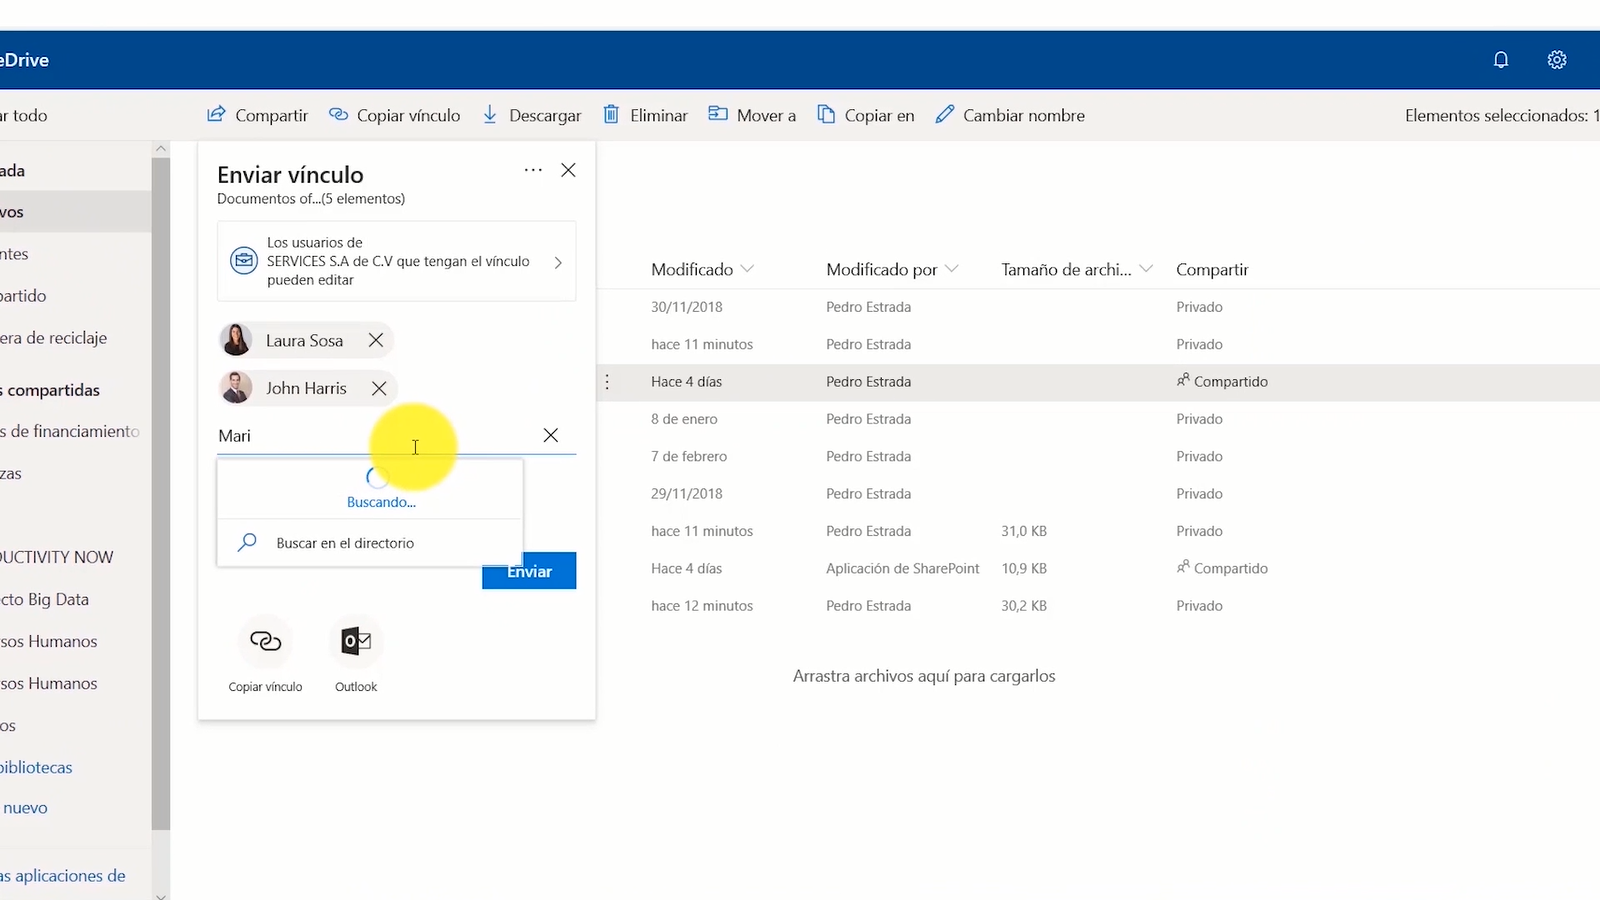This screenshot has width=1600, height=900.
Task: Remove John Harris from recipients
Action: pyautogui.click(x=379, y=388)
